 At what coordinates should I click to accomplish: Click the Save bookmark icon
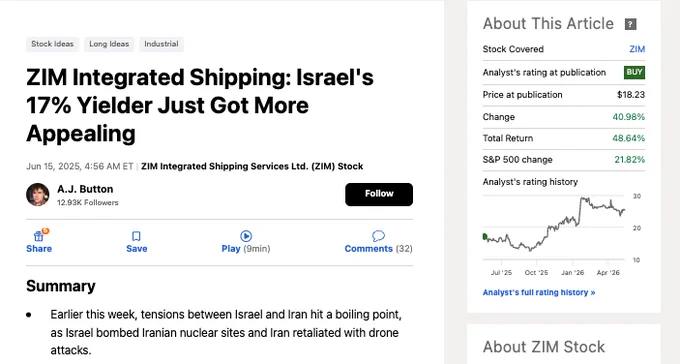click(136, 236)
